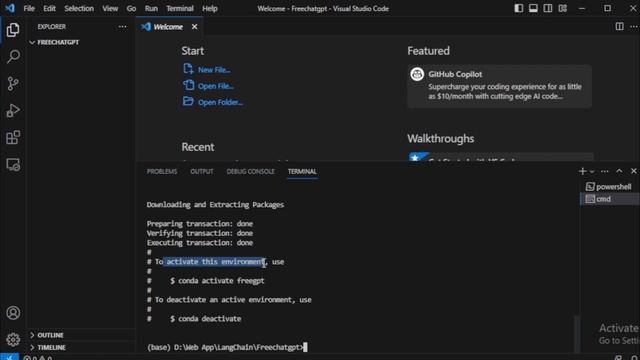Open the Accounts icon in activity bar
The image size is (640, 360).
click(13, 313)
